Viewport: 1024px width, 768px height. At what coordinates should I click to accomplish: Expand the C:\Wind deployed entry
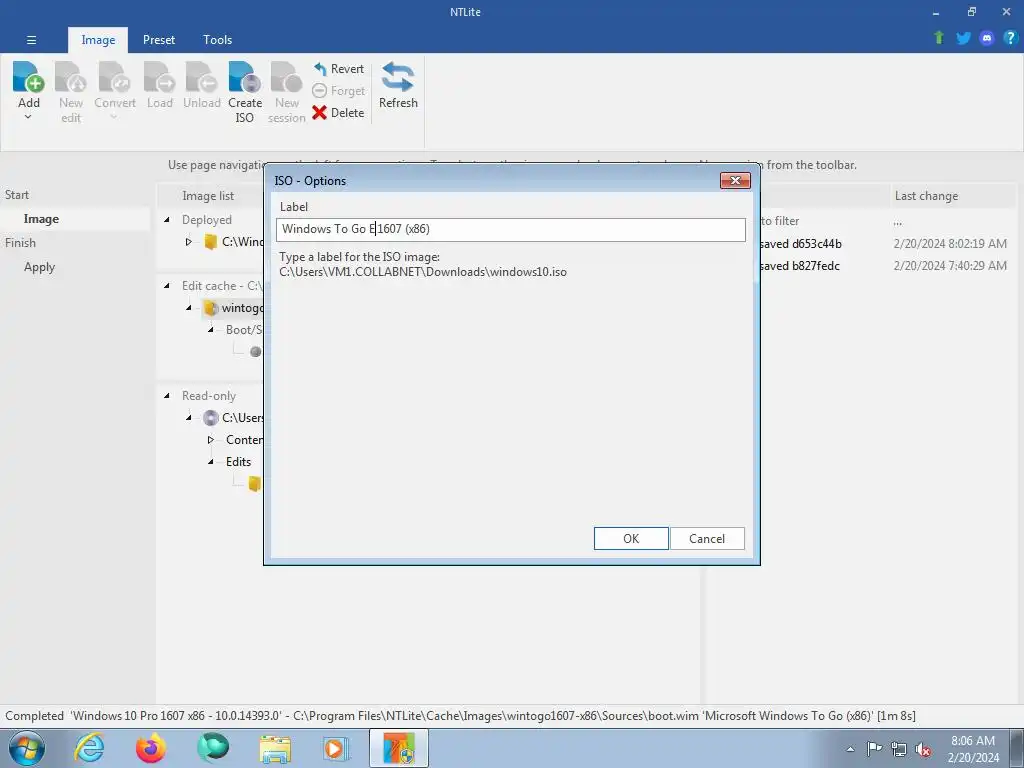tap(189, 242)
